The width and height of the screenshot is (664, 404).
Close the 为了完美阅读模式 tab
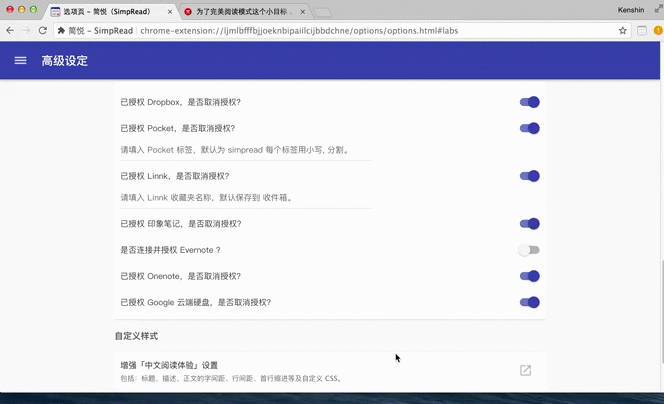(x=302, y=12)
